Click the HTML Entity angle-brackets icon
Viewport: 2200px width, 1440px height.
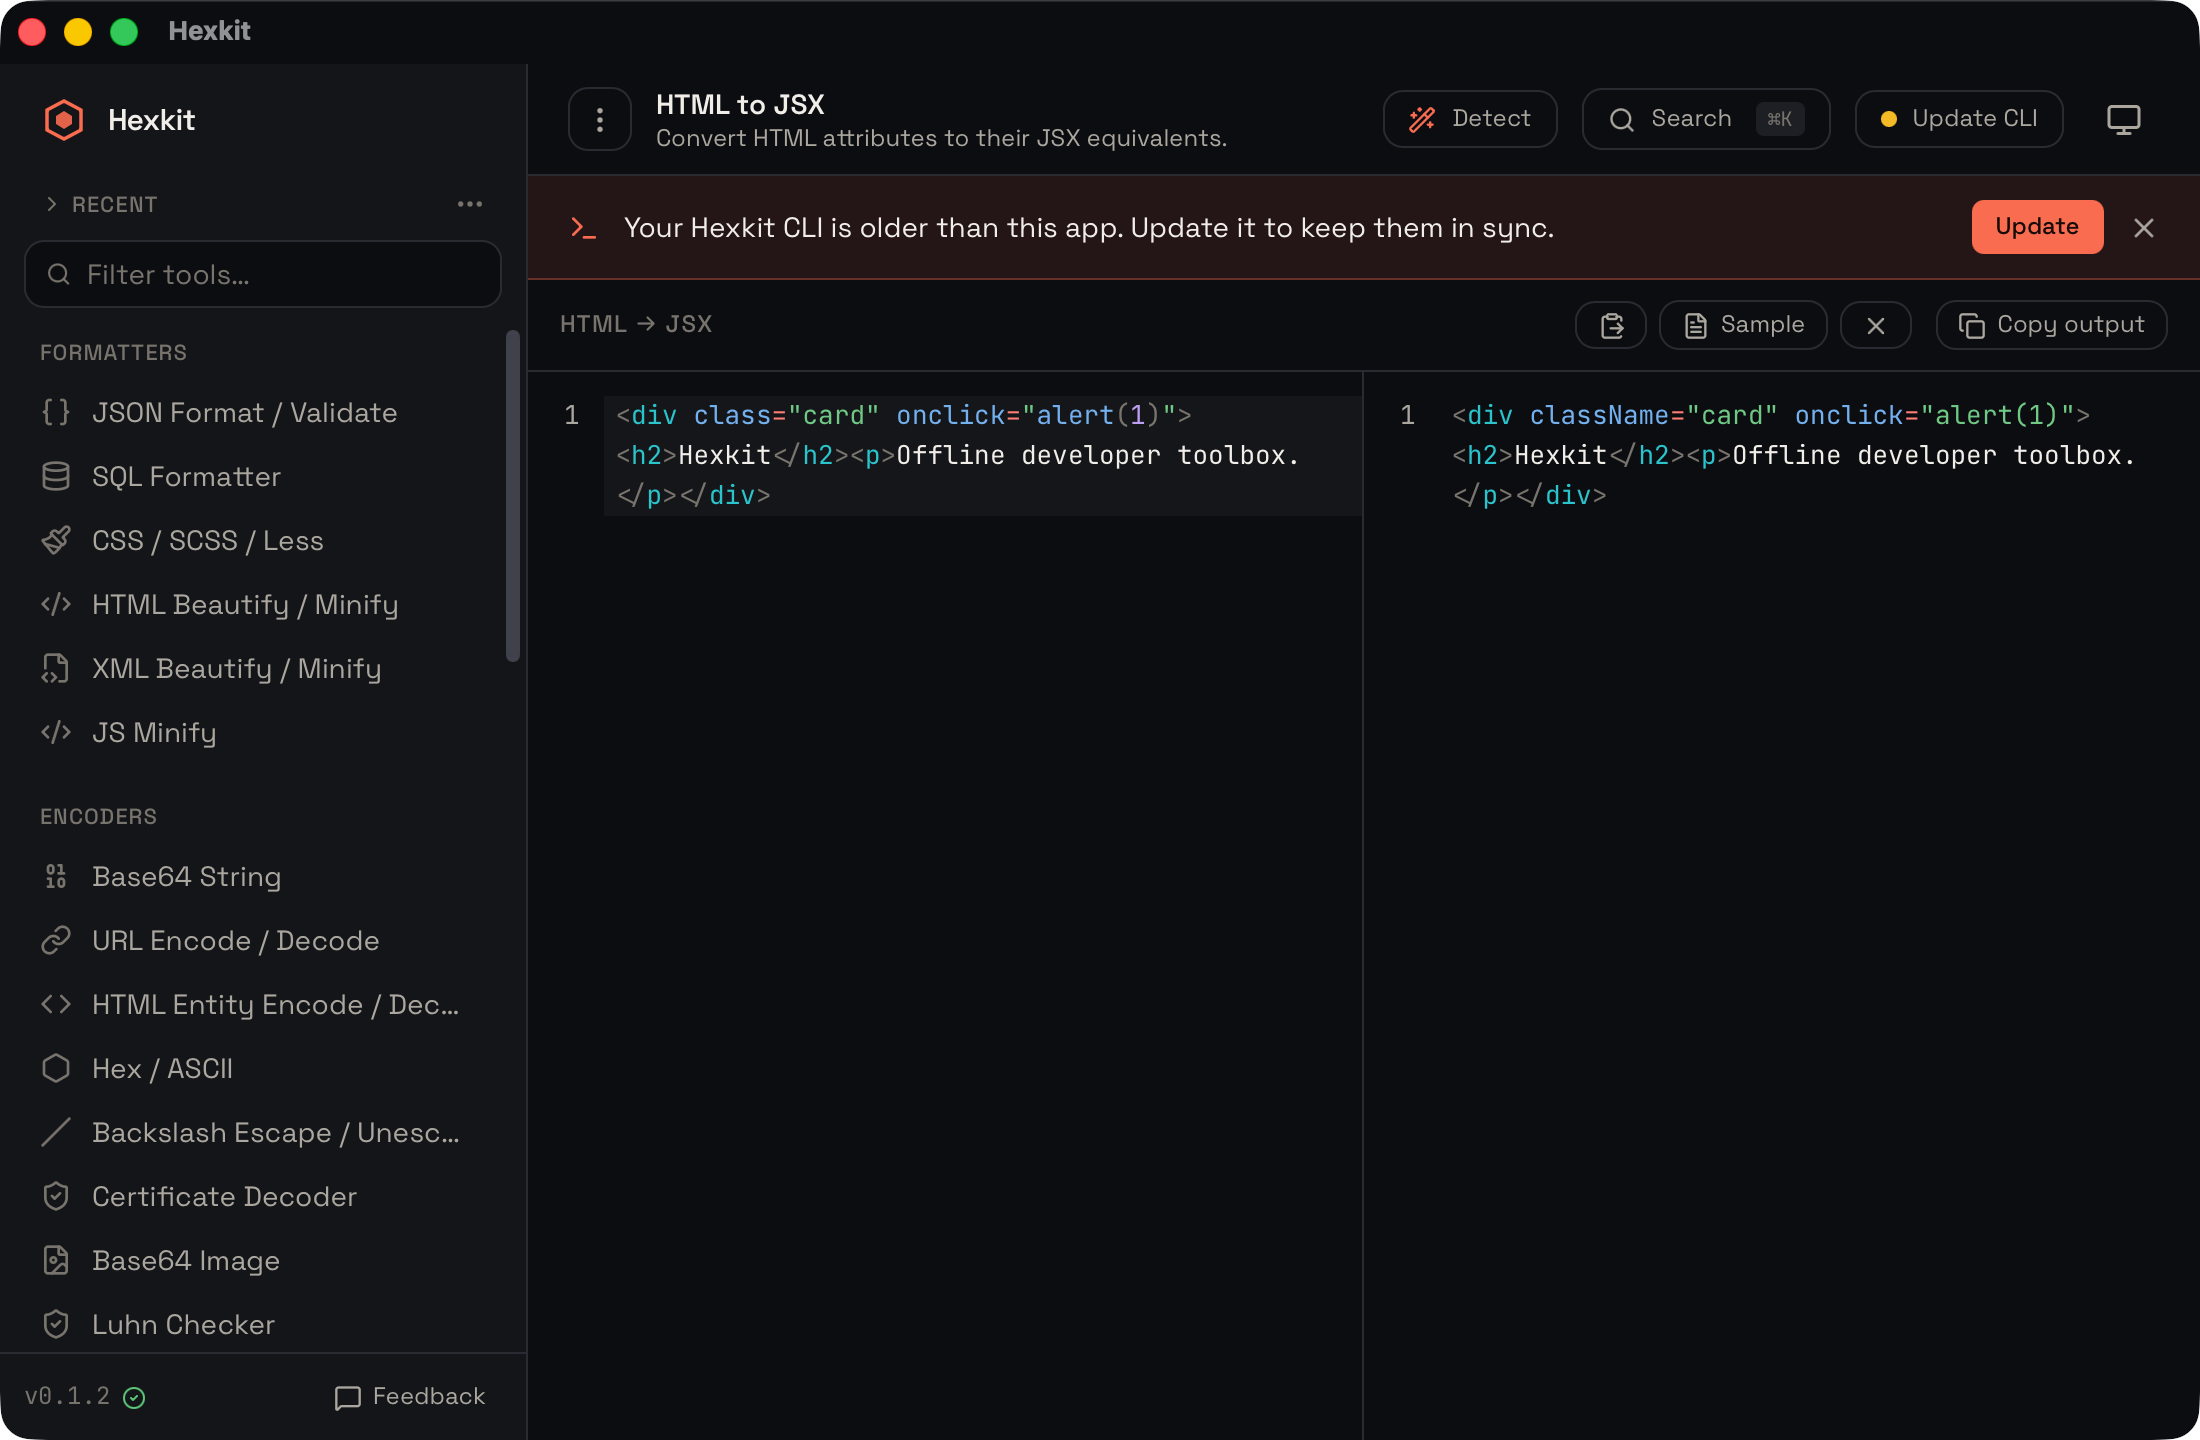56,1004
